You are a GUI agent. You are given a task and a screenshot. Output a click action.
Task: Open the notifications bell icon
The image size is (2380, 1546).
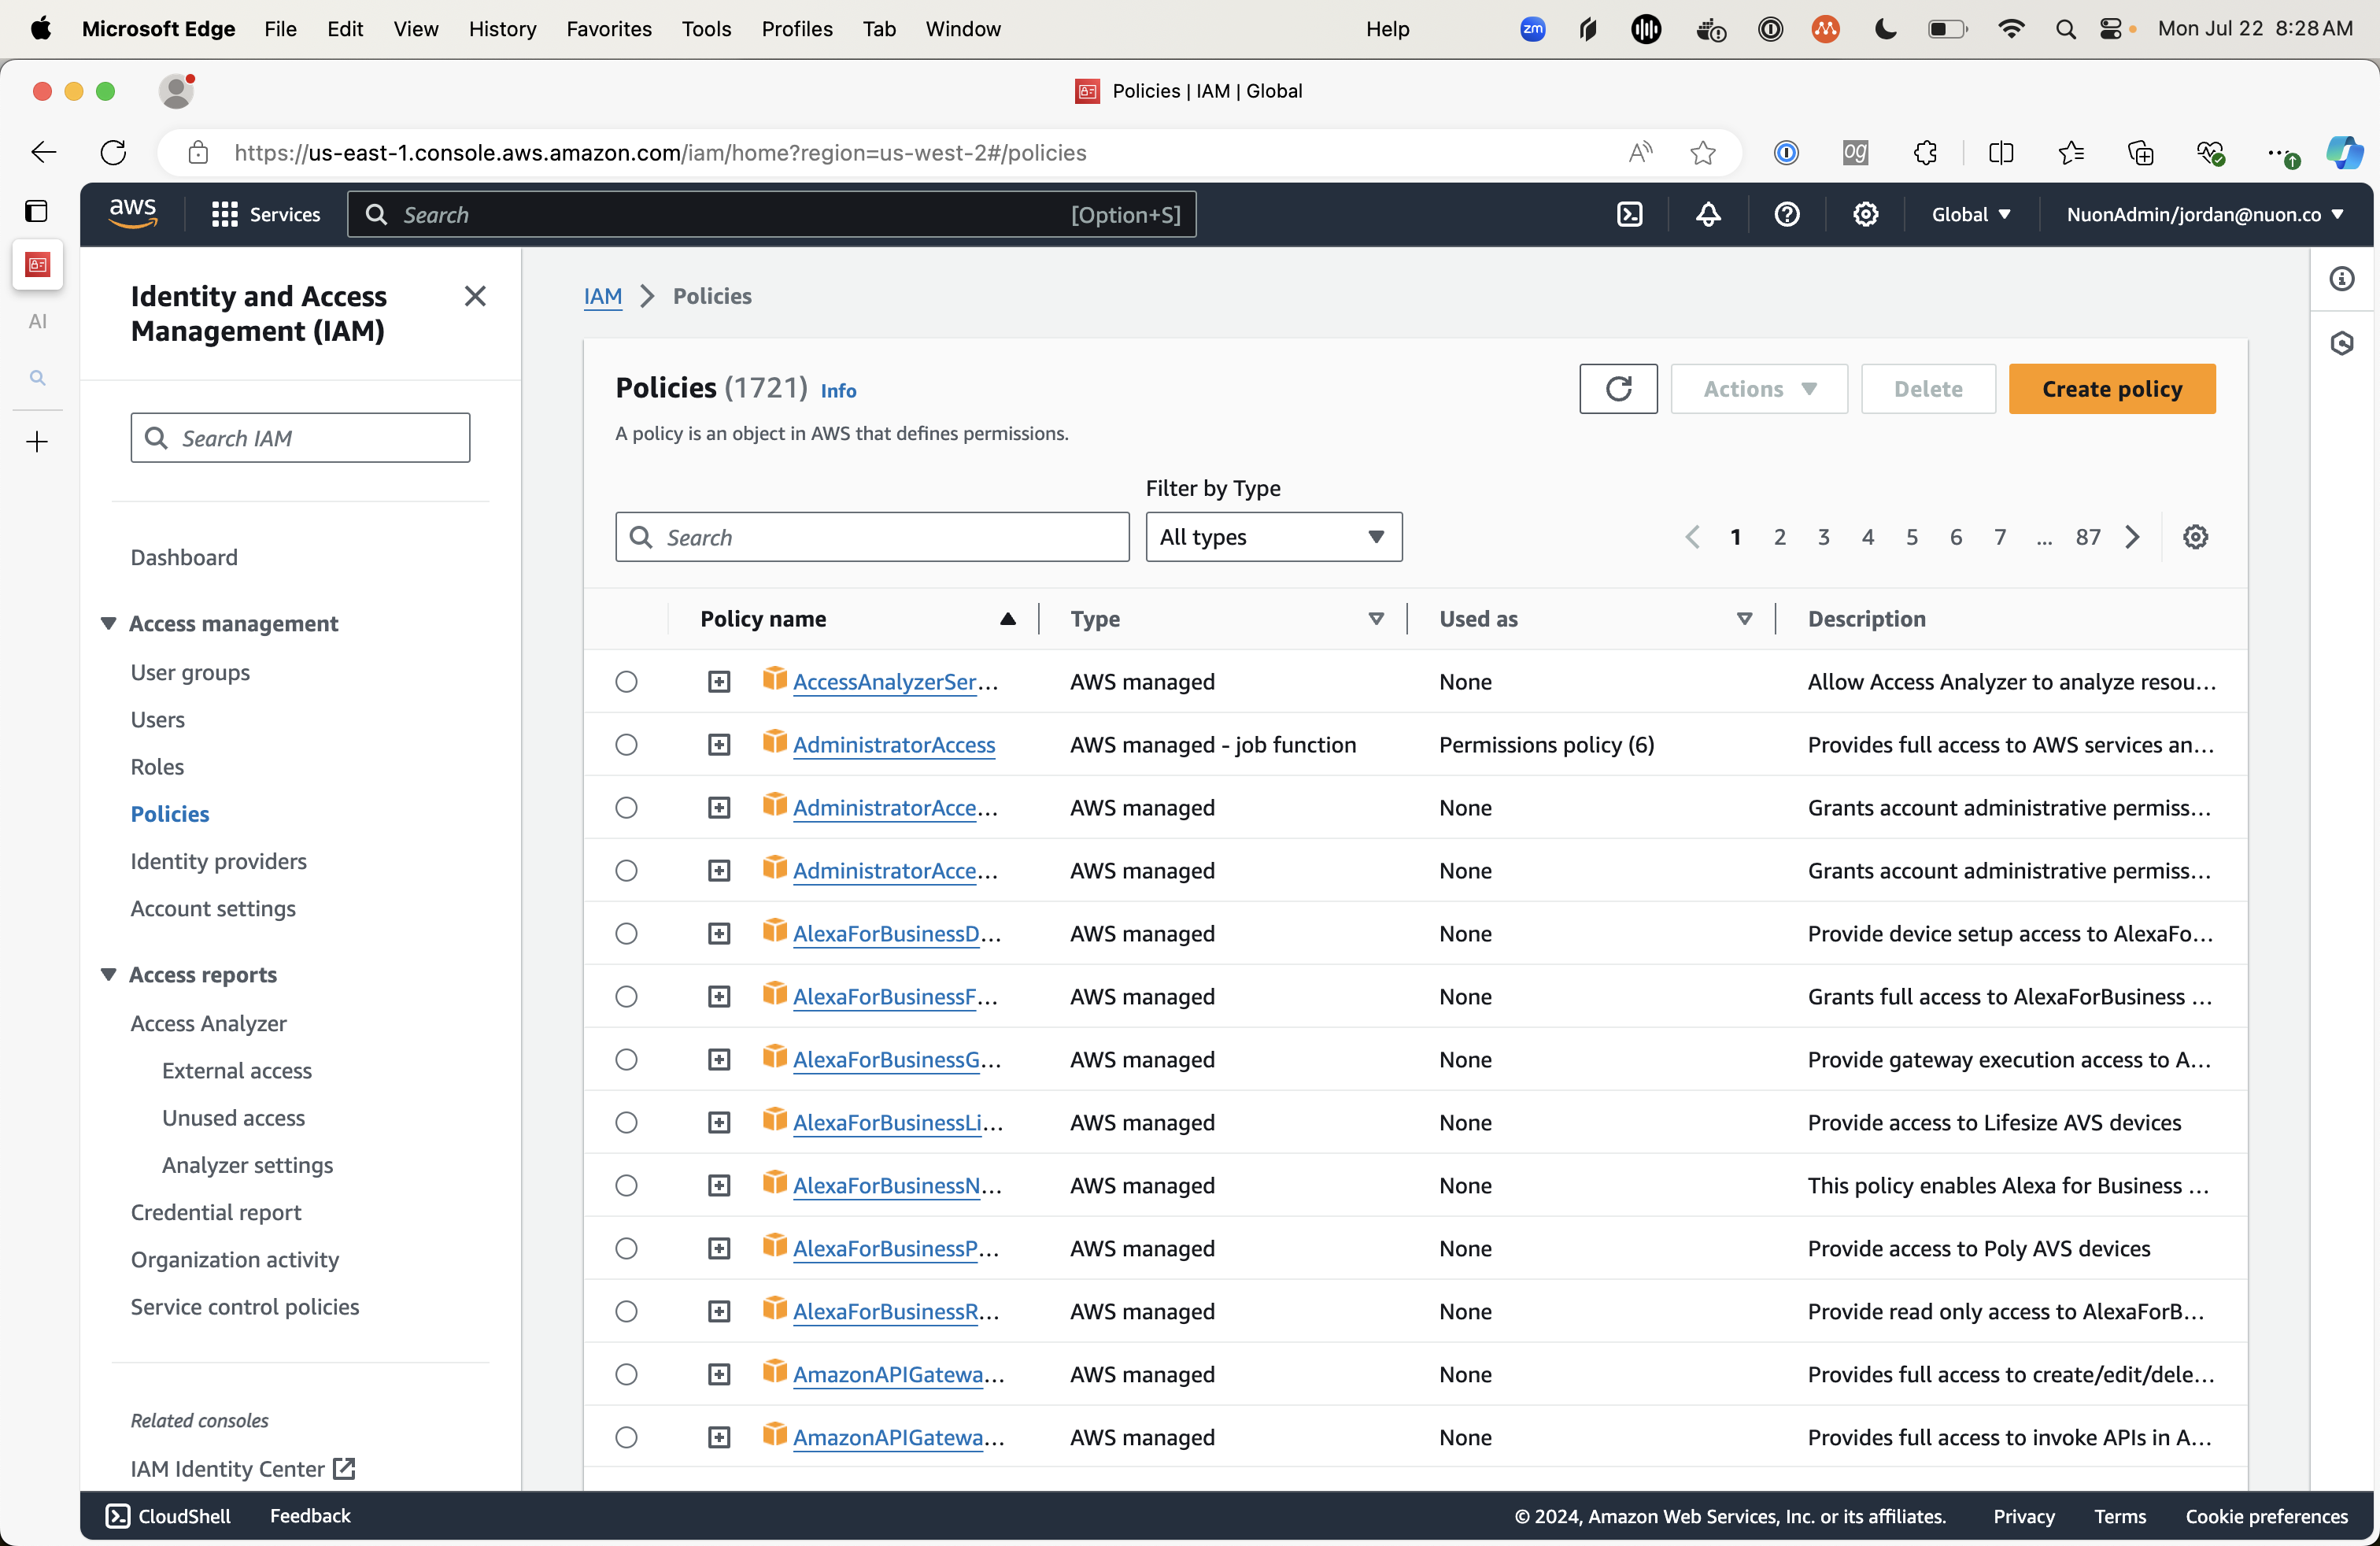click(x=1708, y=214)
